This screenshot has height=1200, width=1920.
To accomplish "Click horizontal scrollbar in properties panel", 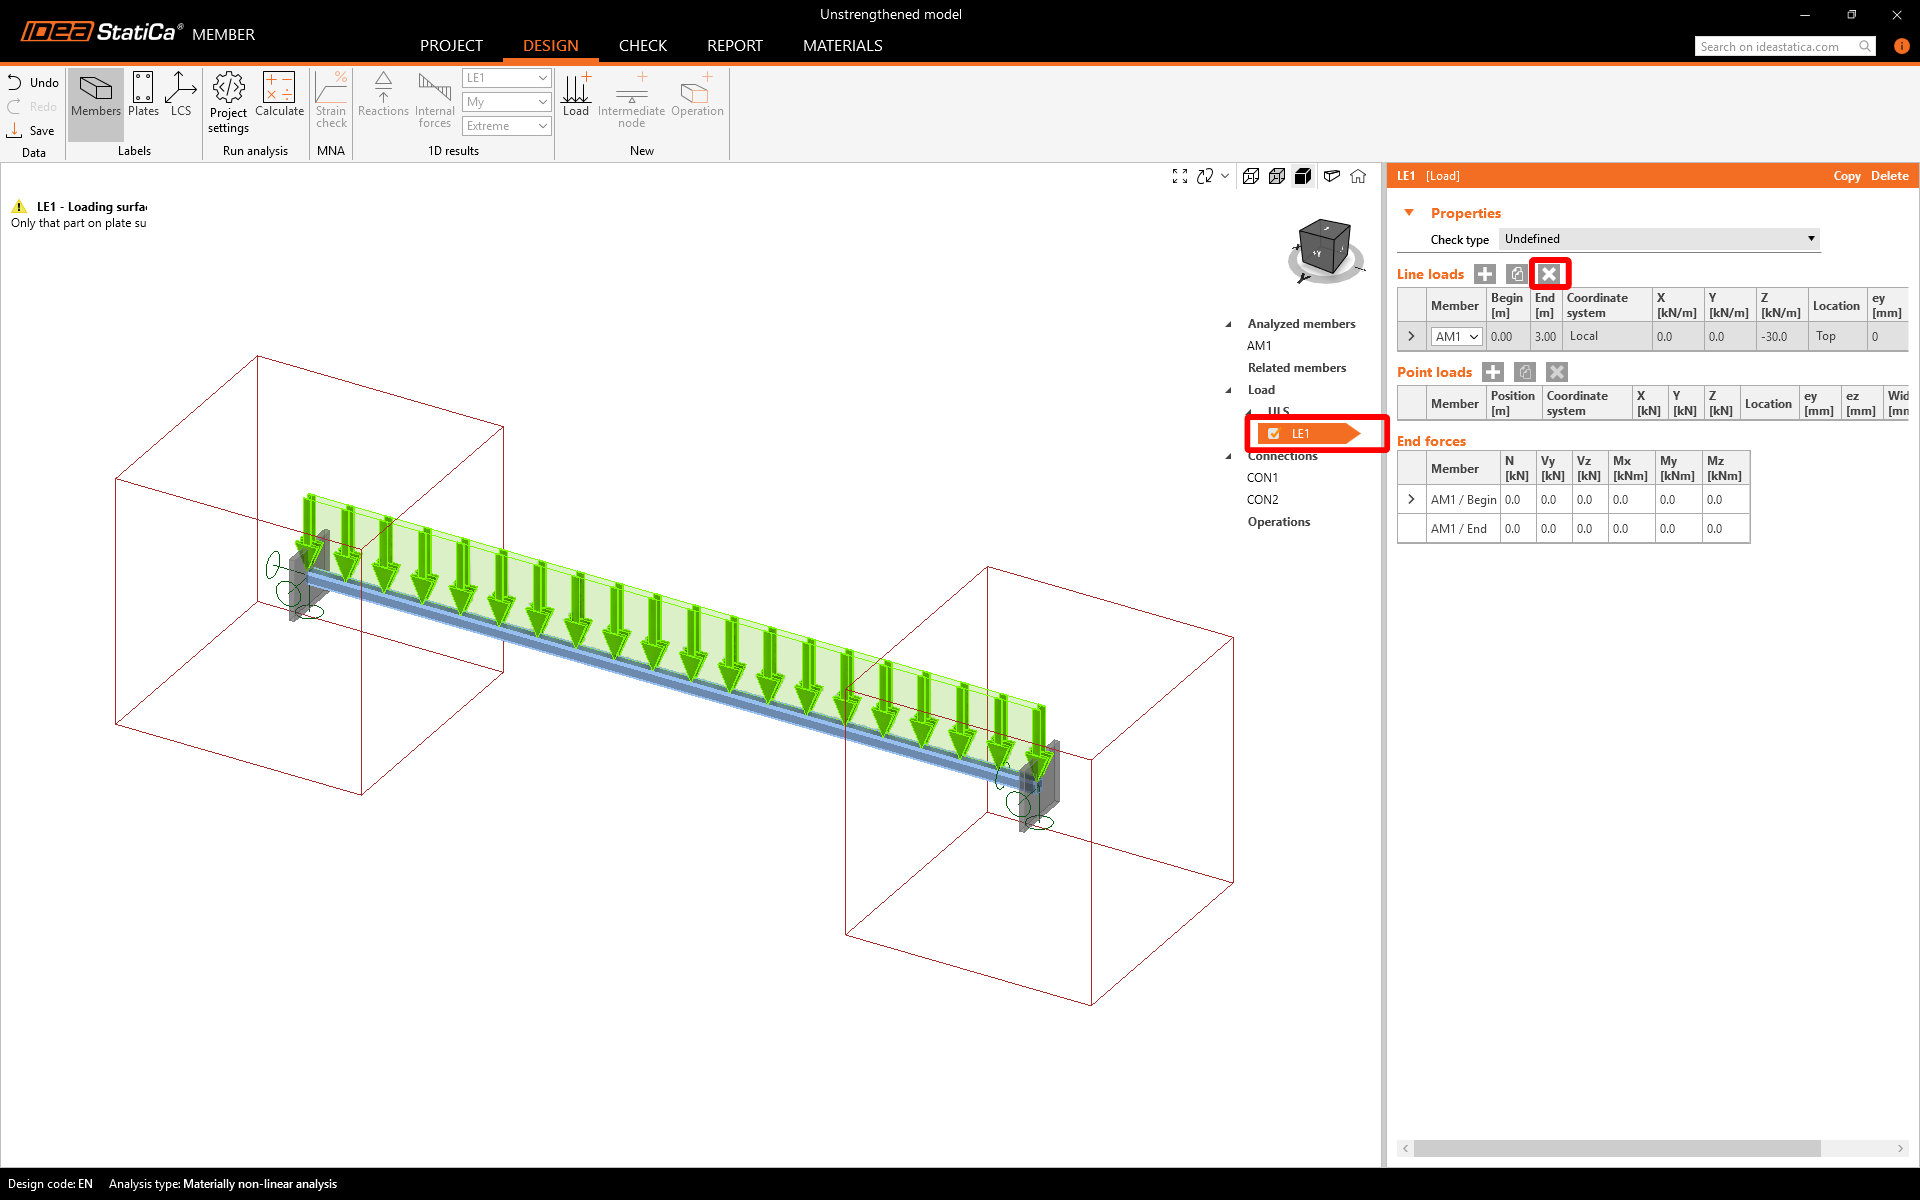I will [1616, 1148].
